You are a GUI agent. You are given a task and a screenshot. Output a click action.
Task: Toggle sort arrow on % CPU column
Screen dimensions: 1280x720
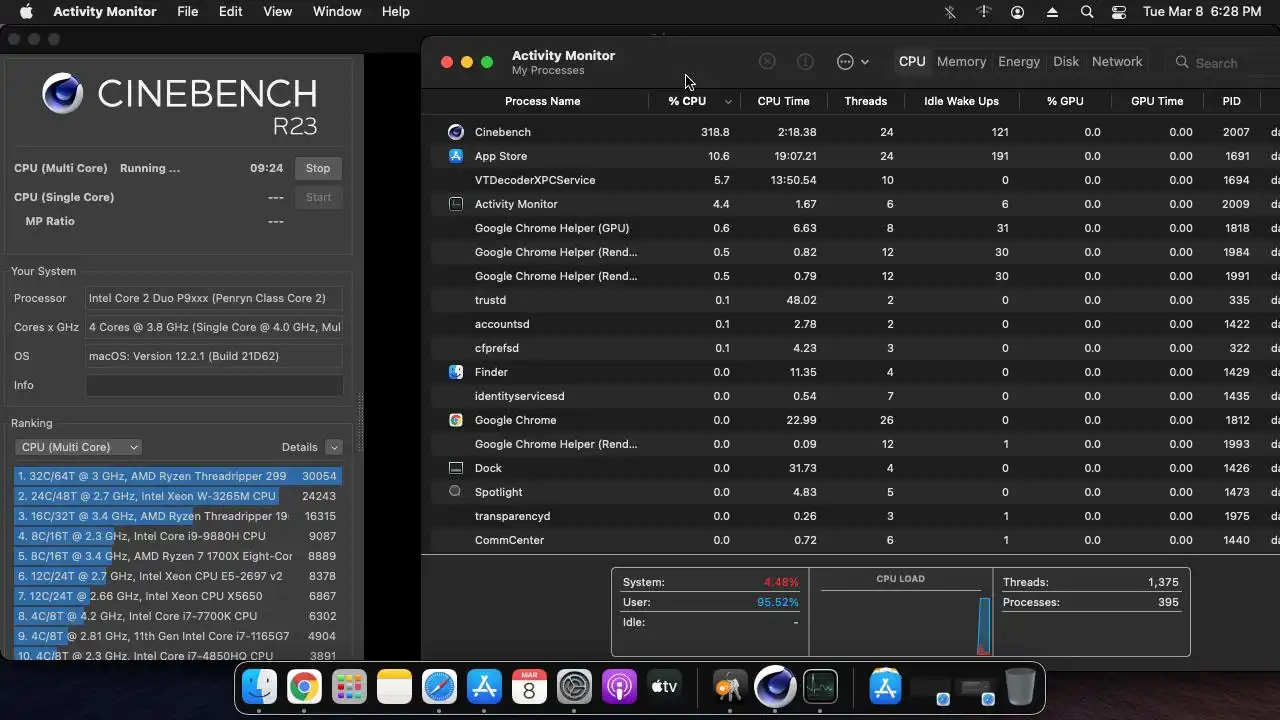[728, 102]
